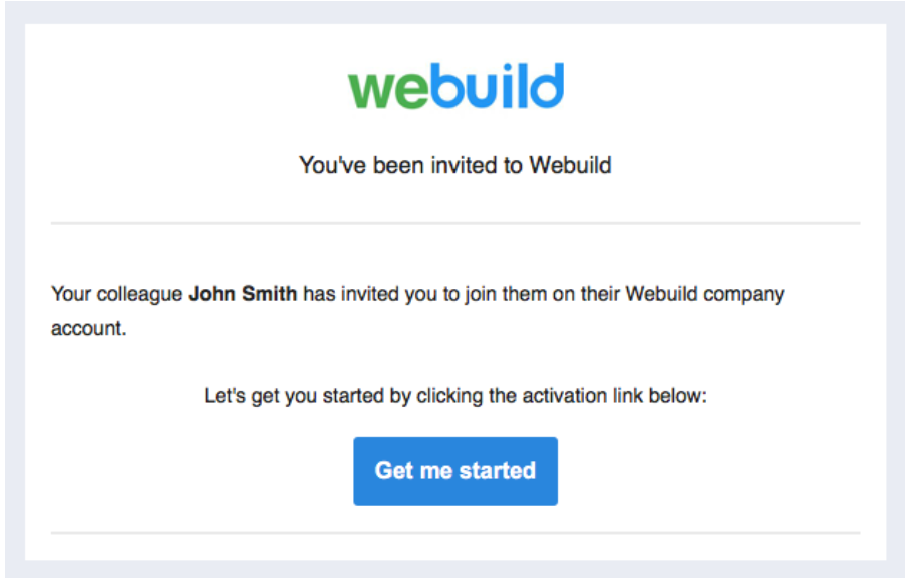The image size is (908, 578).
Task: Click the words "Your colleague"
Action: (x=117, y=294)
